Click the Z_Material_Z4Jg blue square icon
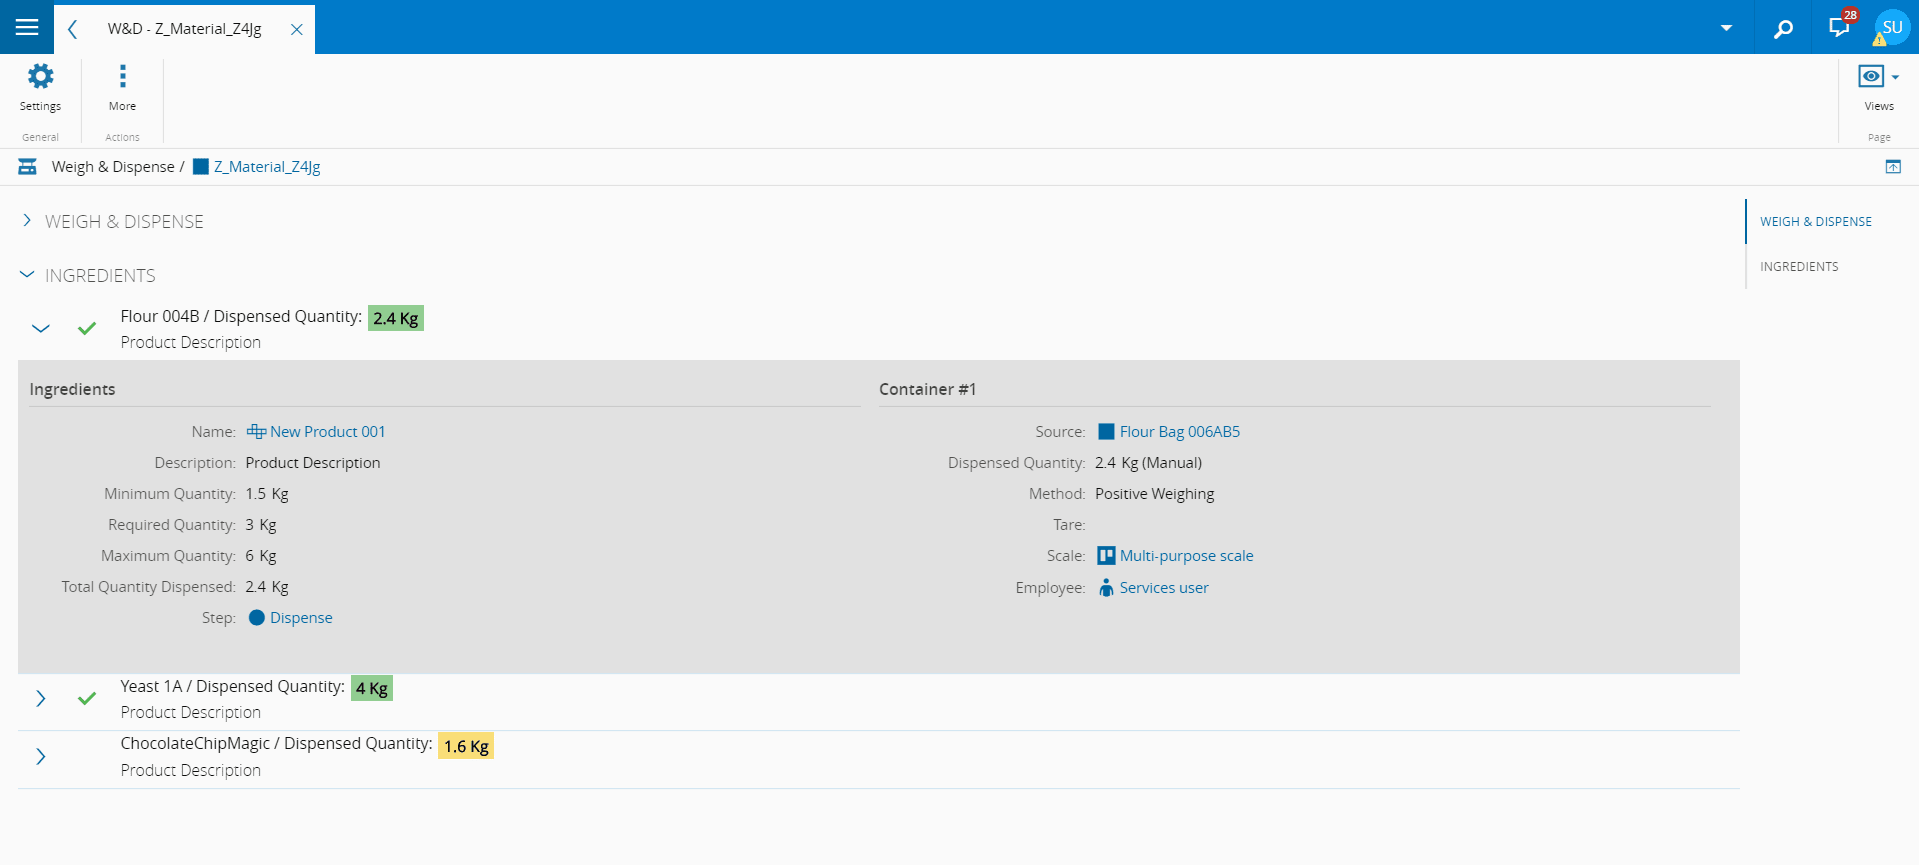This screenshot has height=865, width=1919. (x=201, y=167)
